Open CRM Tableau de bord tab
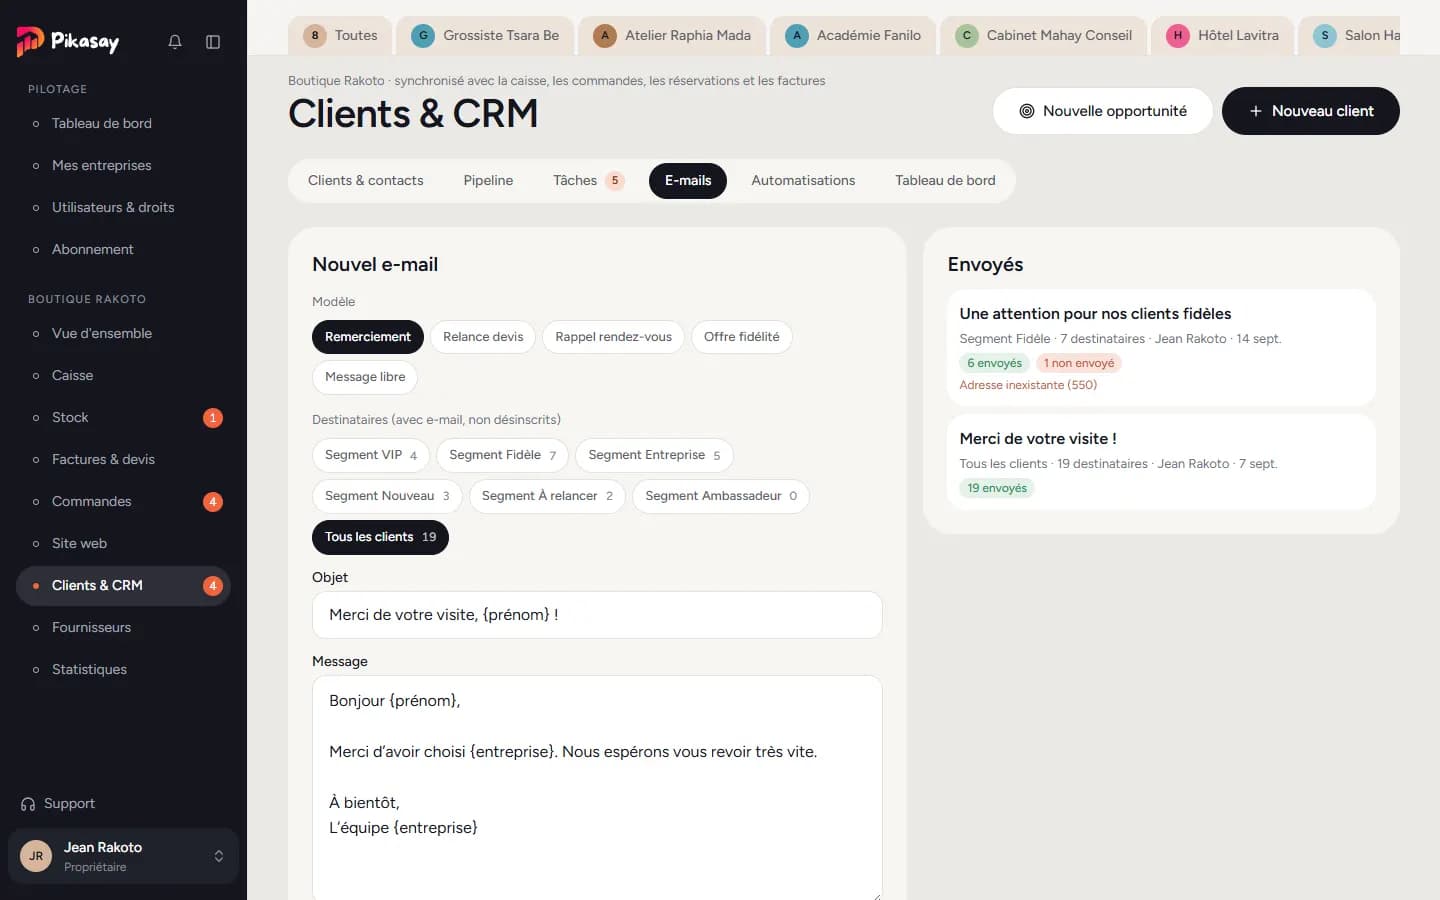1440x900 pixels. pyautogui.click(x=945, y=181)
